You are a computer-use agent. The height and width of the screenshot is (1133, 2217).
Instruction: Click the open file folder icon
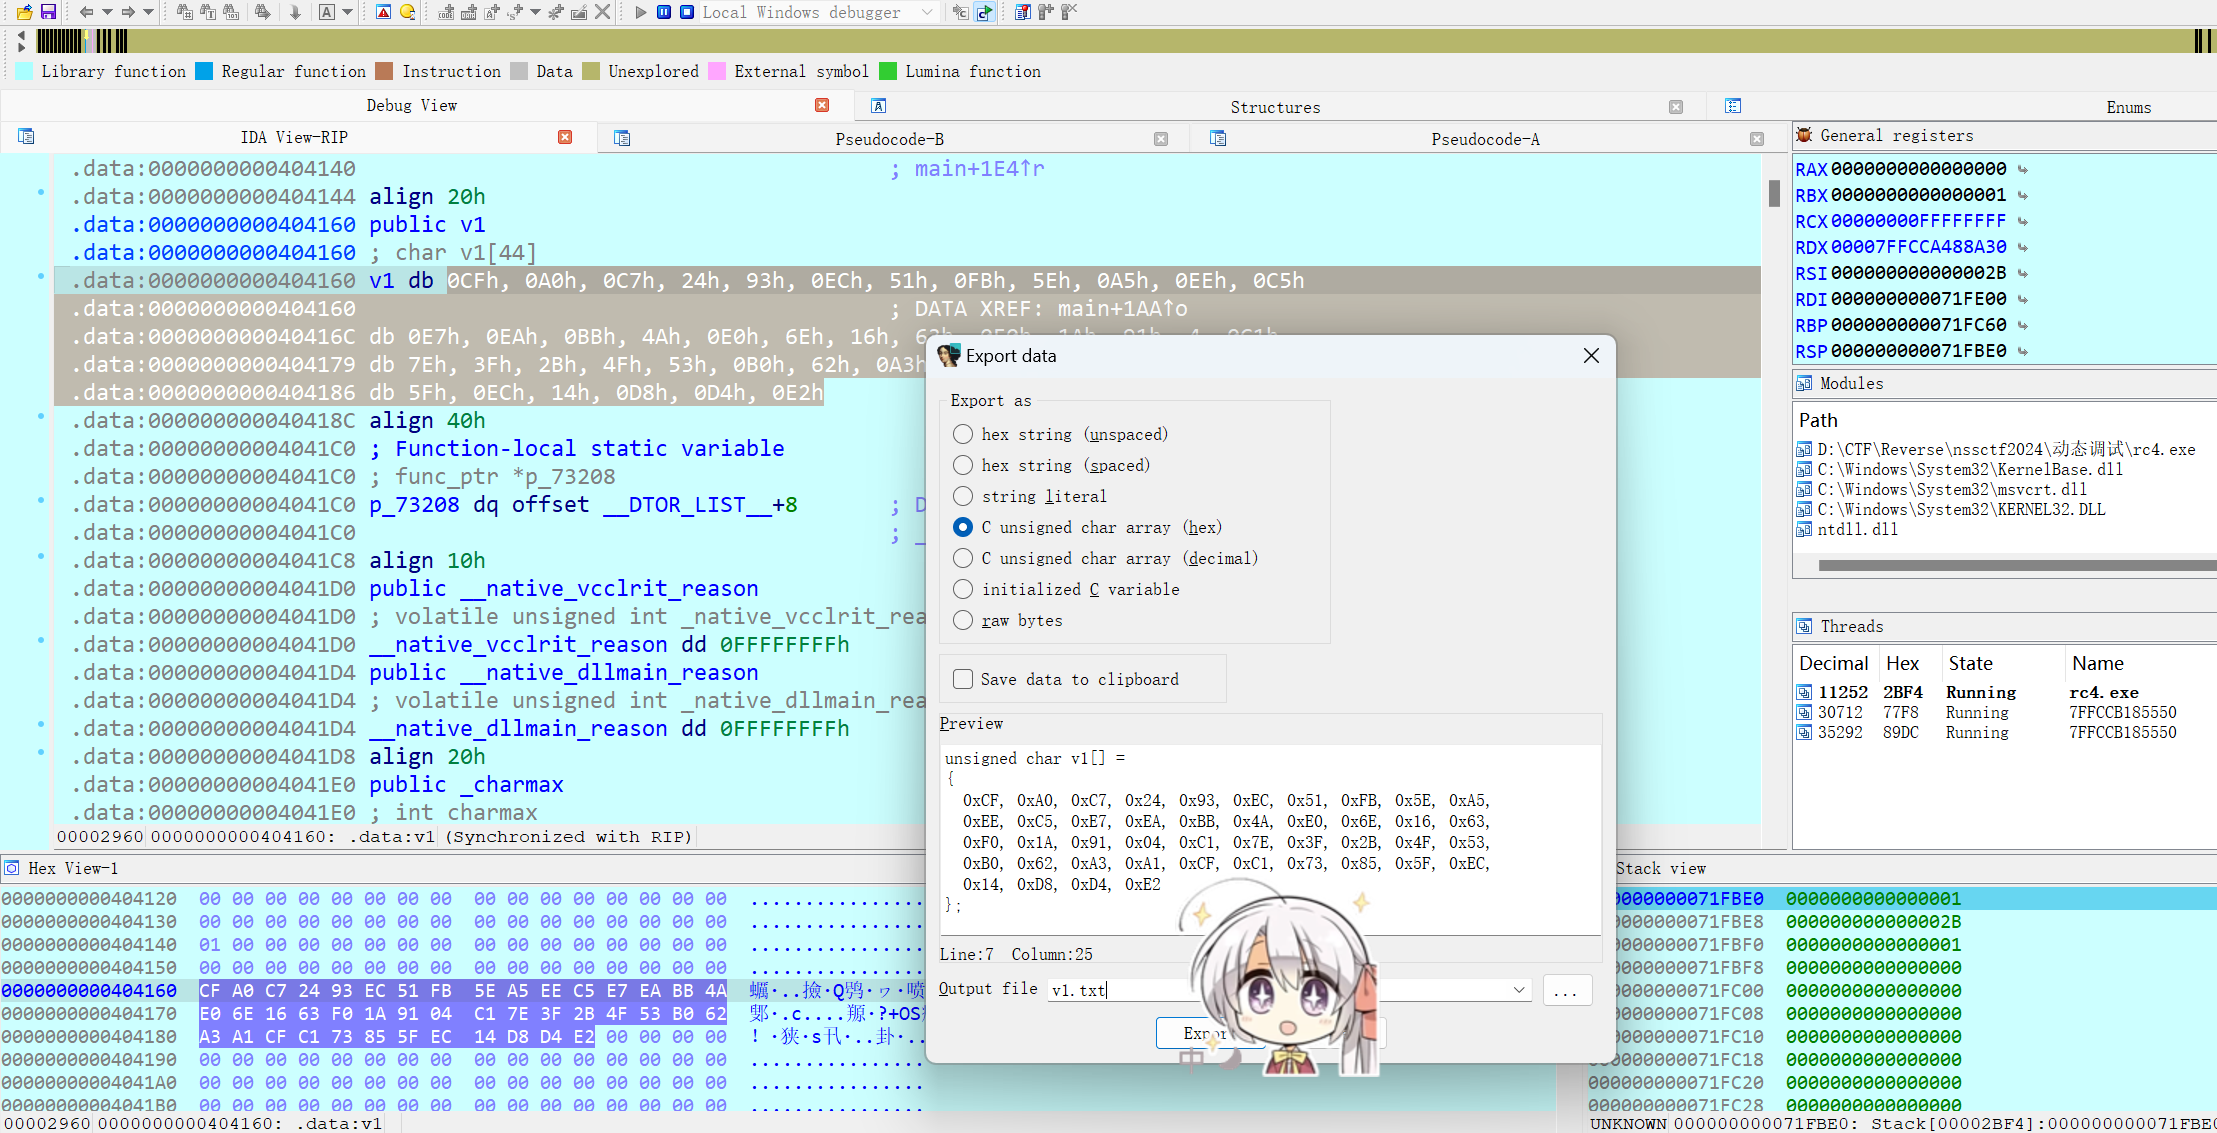pos(24,12)
